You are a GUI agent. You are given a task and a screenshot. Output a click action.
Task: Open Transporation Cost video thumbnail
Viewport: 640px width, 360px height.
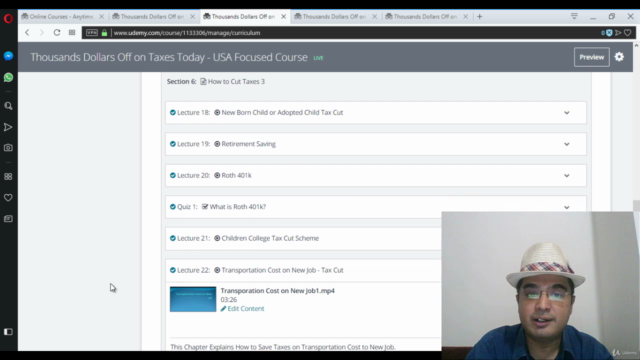click(x=193, y=299)
